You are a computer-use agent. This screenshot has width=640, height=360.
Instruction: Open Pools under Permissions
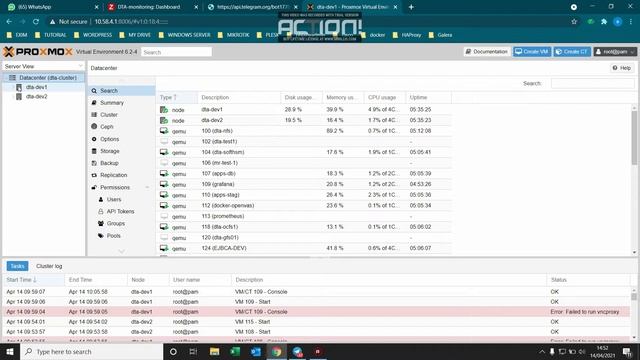pos(113,236)
